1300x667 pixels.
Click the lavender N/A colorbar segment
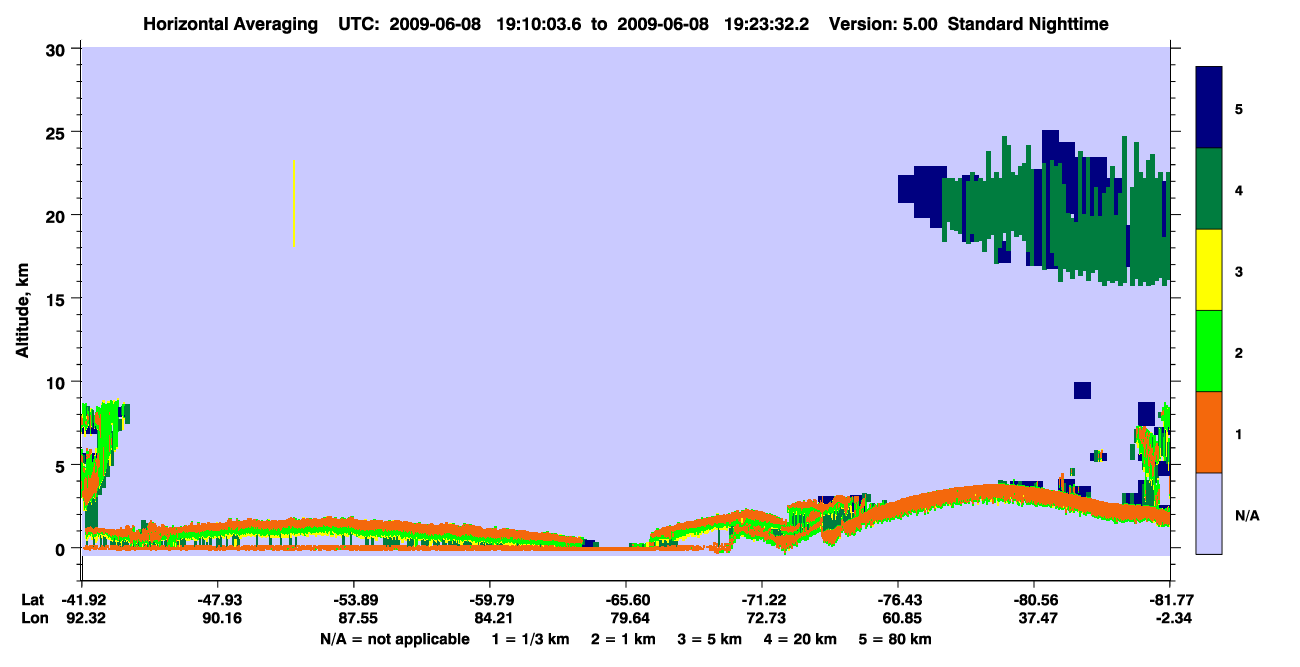click(1209, 513)
